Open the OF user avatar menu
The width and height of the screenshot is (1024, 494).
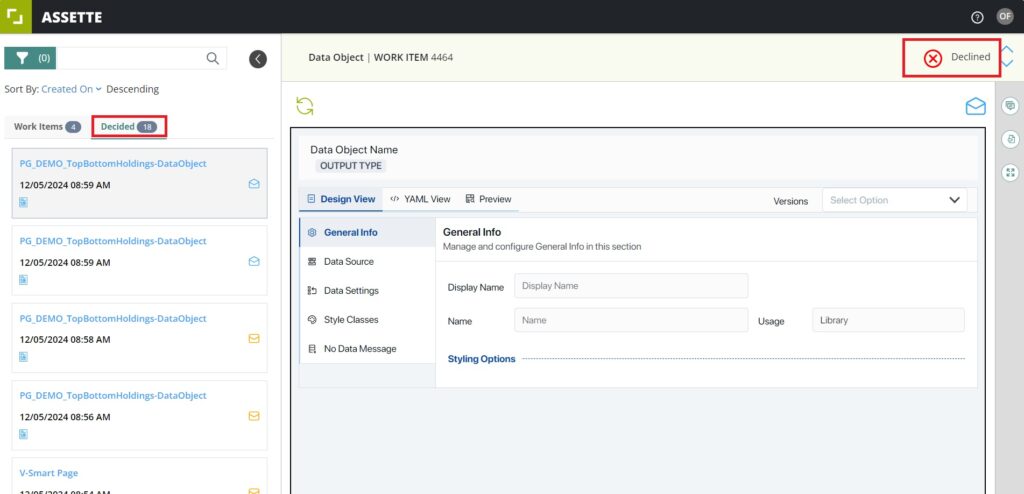click(1005, 17)
